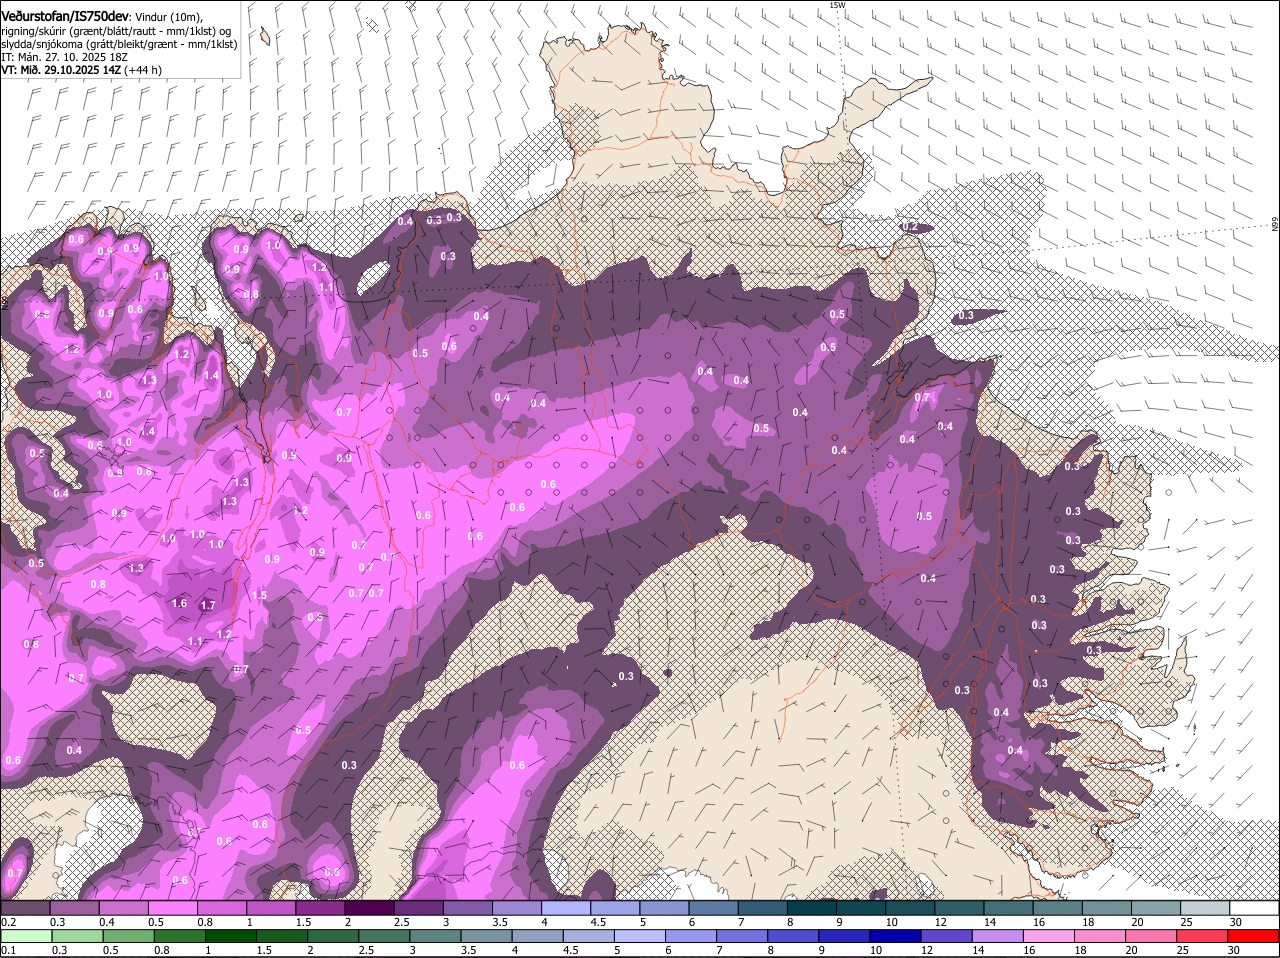Select the light purple 14 swatch in rain legend
This screenshot has width=1280, height=958.
(997, 937)
